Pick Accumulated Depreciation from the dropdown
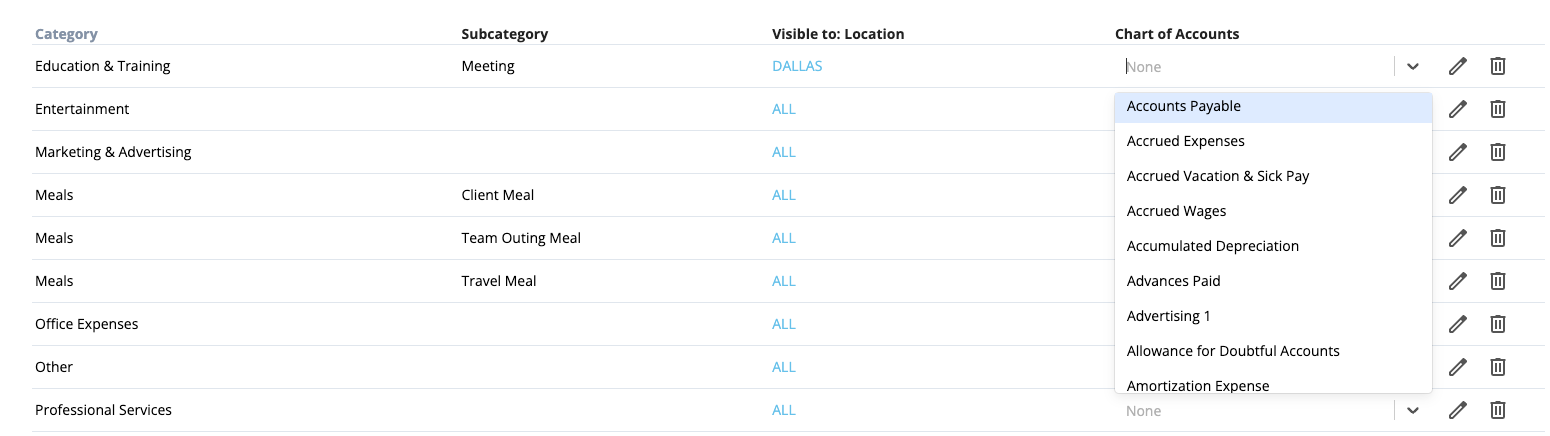 pyautogui.click(x=1212, y=246)
